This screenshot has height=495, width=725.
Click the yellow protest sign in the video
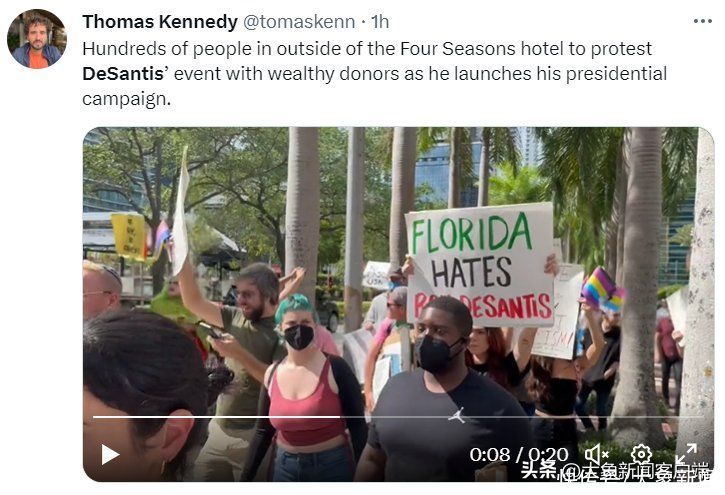pos(129,236)
